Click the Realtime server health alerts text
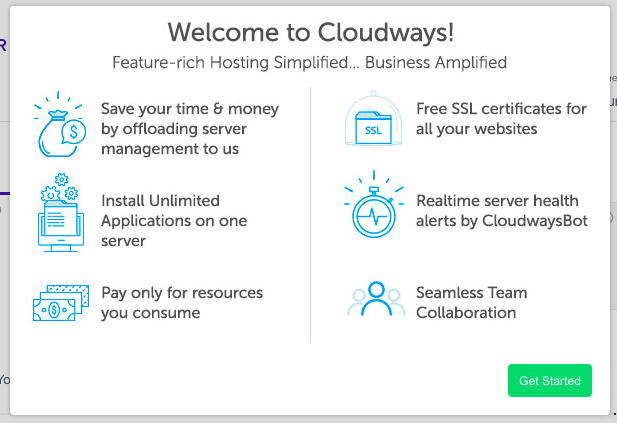 coord(502,211)
